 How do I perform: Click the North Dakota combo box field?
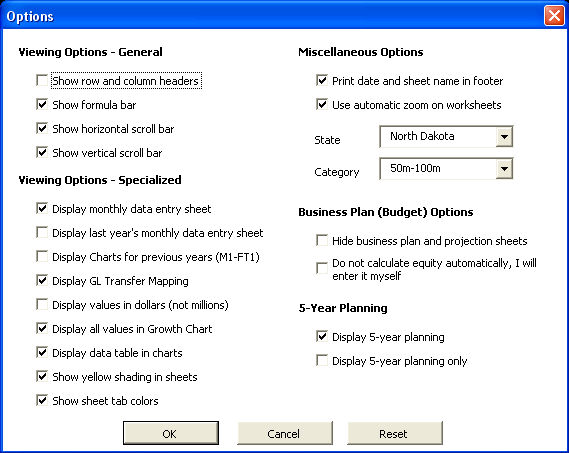point(446,137)
